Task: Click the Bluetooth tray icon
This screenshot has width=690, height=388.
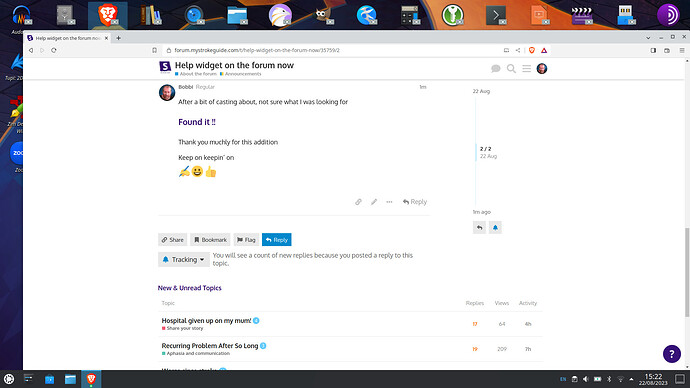Action: (x=609, y=379)
